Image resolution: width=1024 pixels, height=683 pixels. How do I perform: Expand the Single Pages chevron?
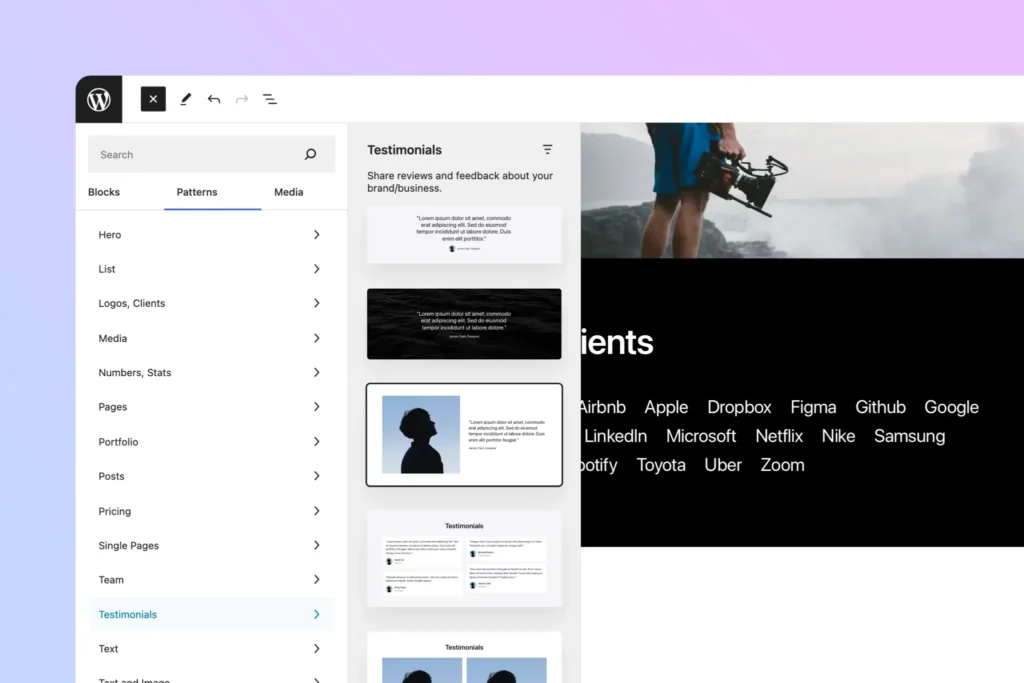point(316,545)
